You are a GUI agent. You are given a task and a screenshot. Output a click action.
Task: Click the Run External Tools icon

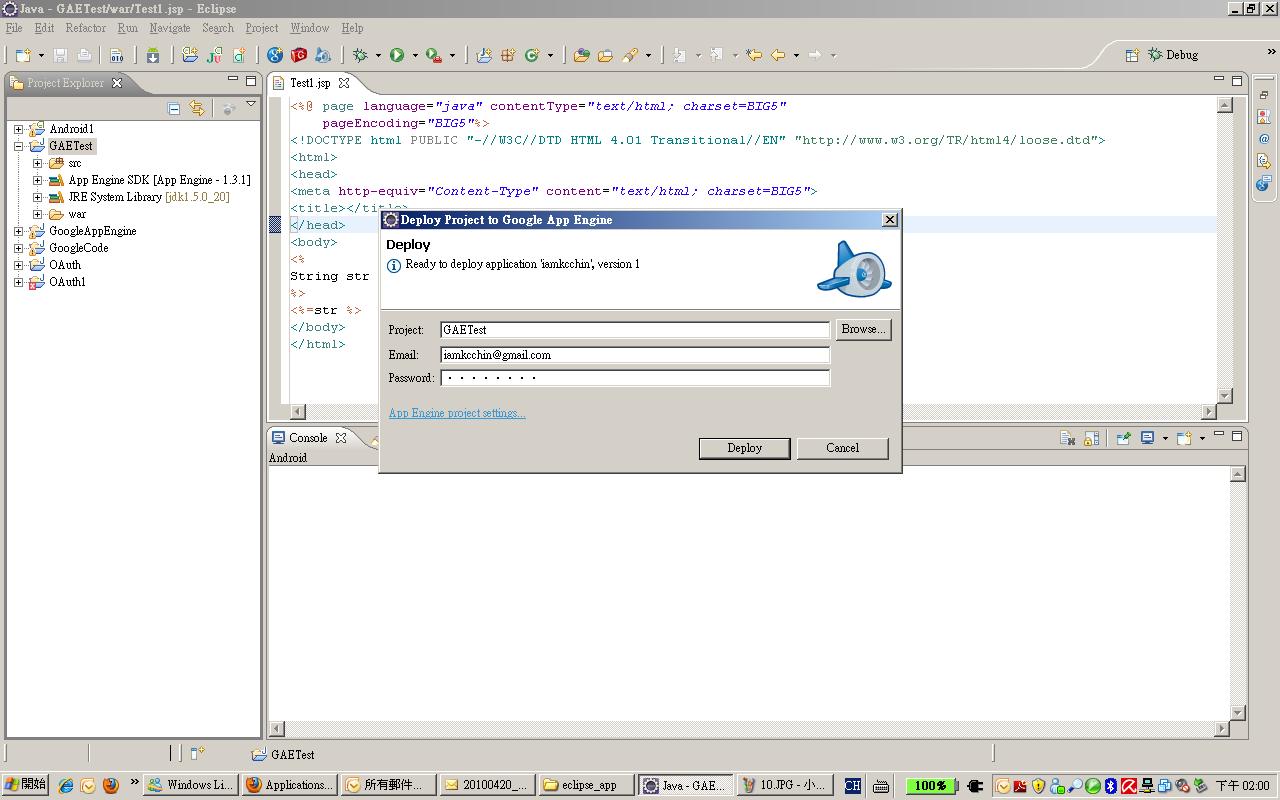(433, 55)
